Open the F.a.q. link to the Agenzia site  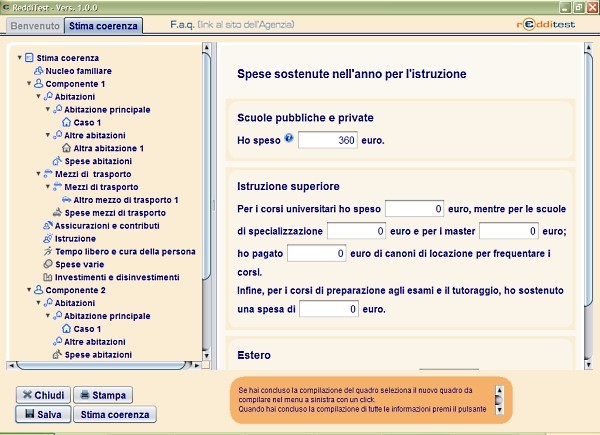coord(232,24)
